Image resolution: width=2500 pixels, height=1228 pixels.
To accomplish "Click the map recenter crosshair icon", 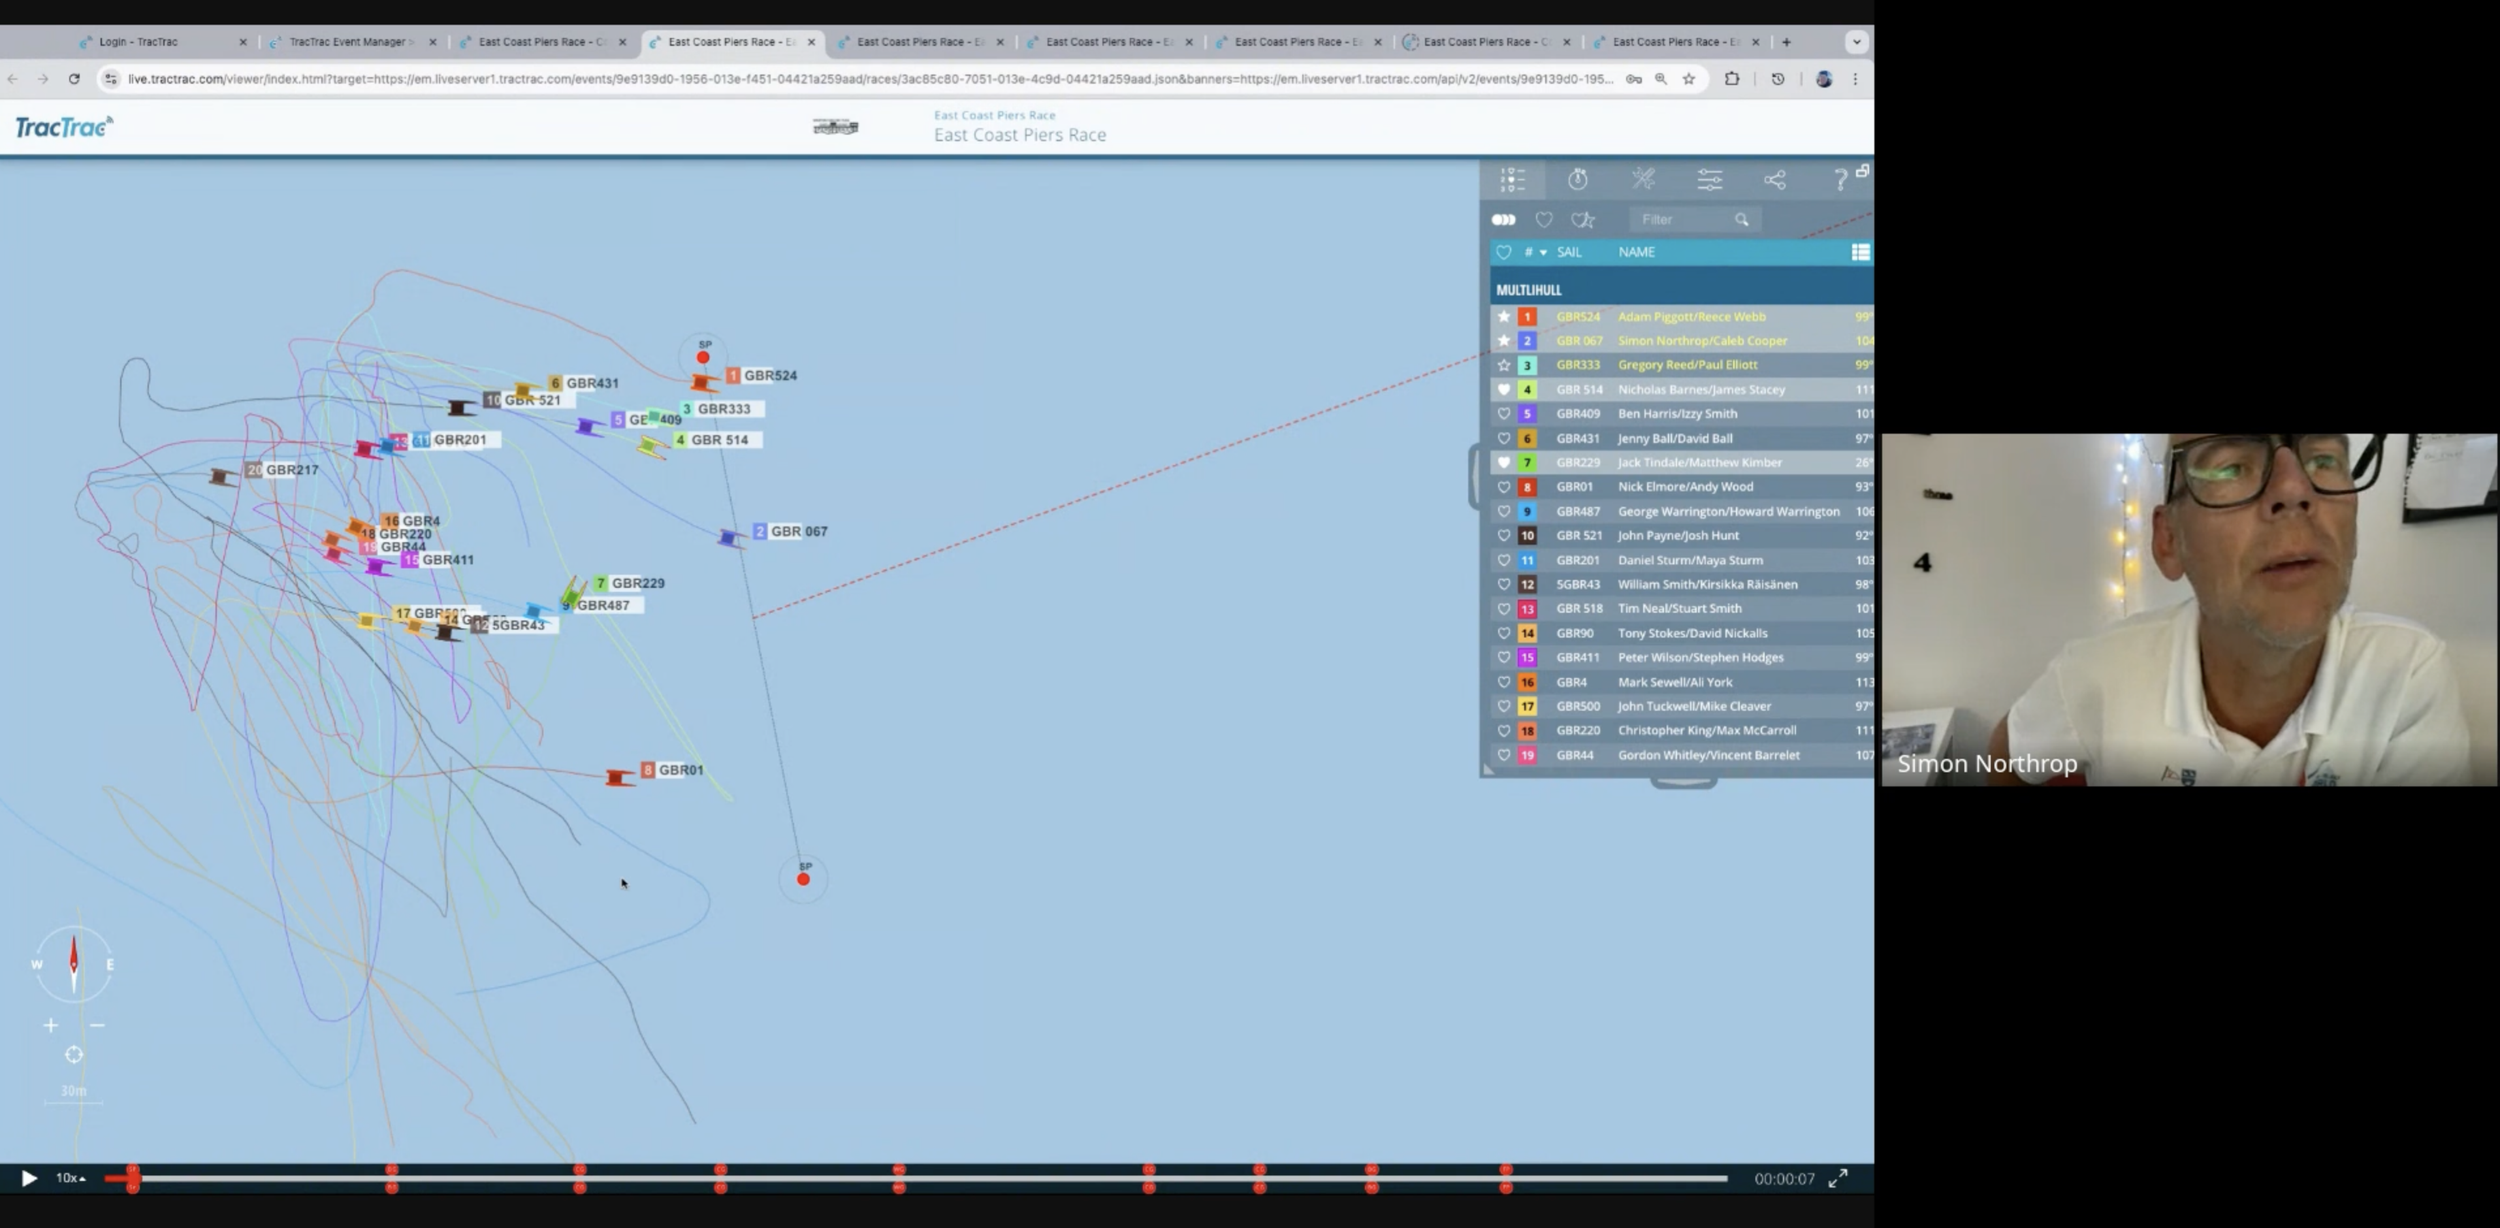I will 74,1055.
